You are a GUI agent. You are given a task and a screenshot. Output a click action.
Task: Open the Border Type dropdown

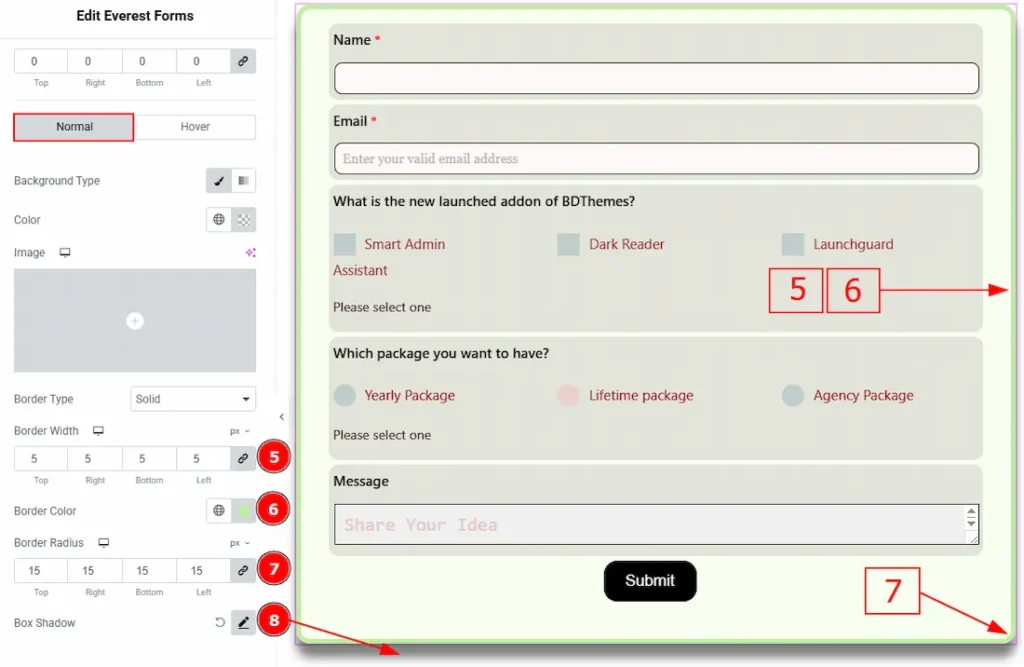[x=193, y=399]
